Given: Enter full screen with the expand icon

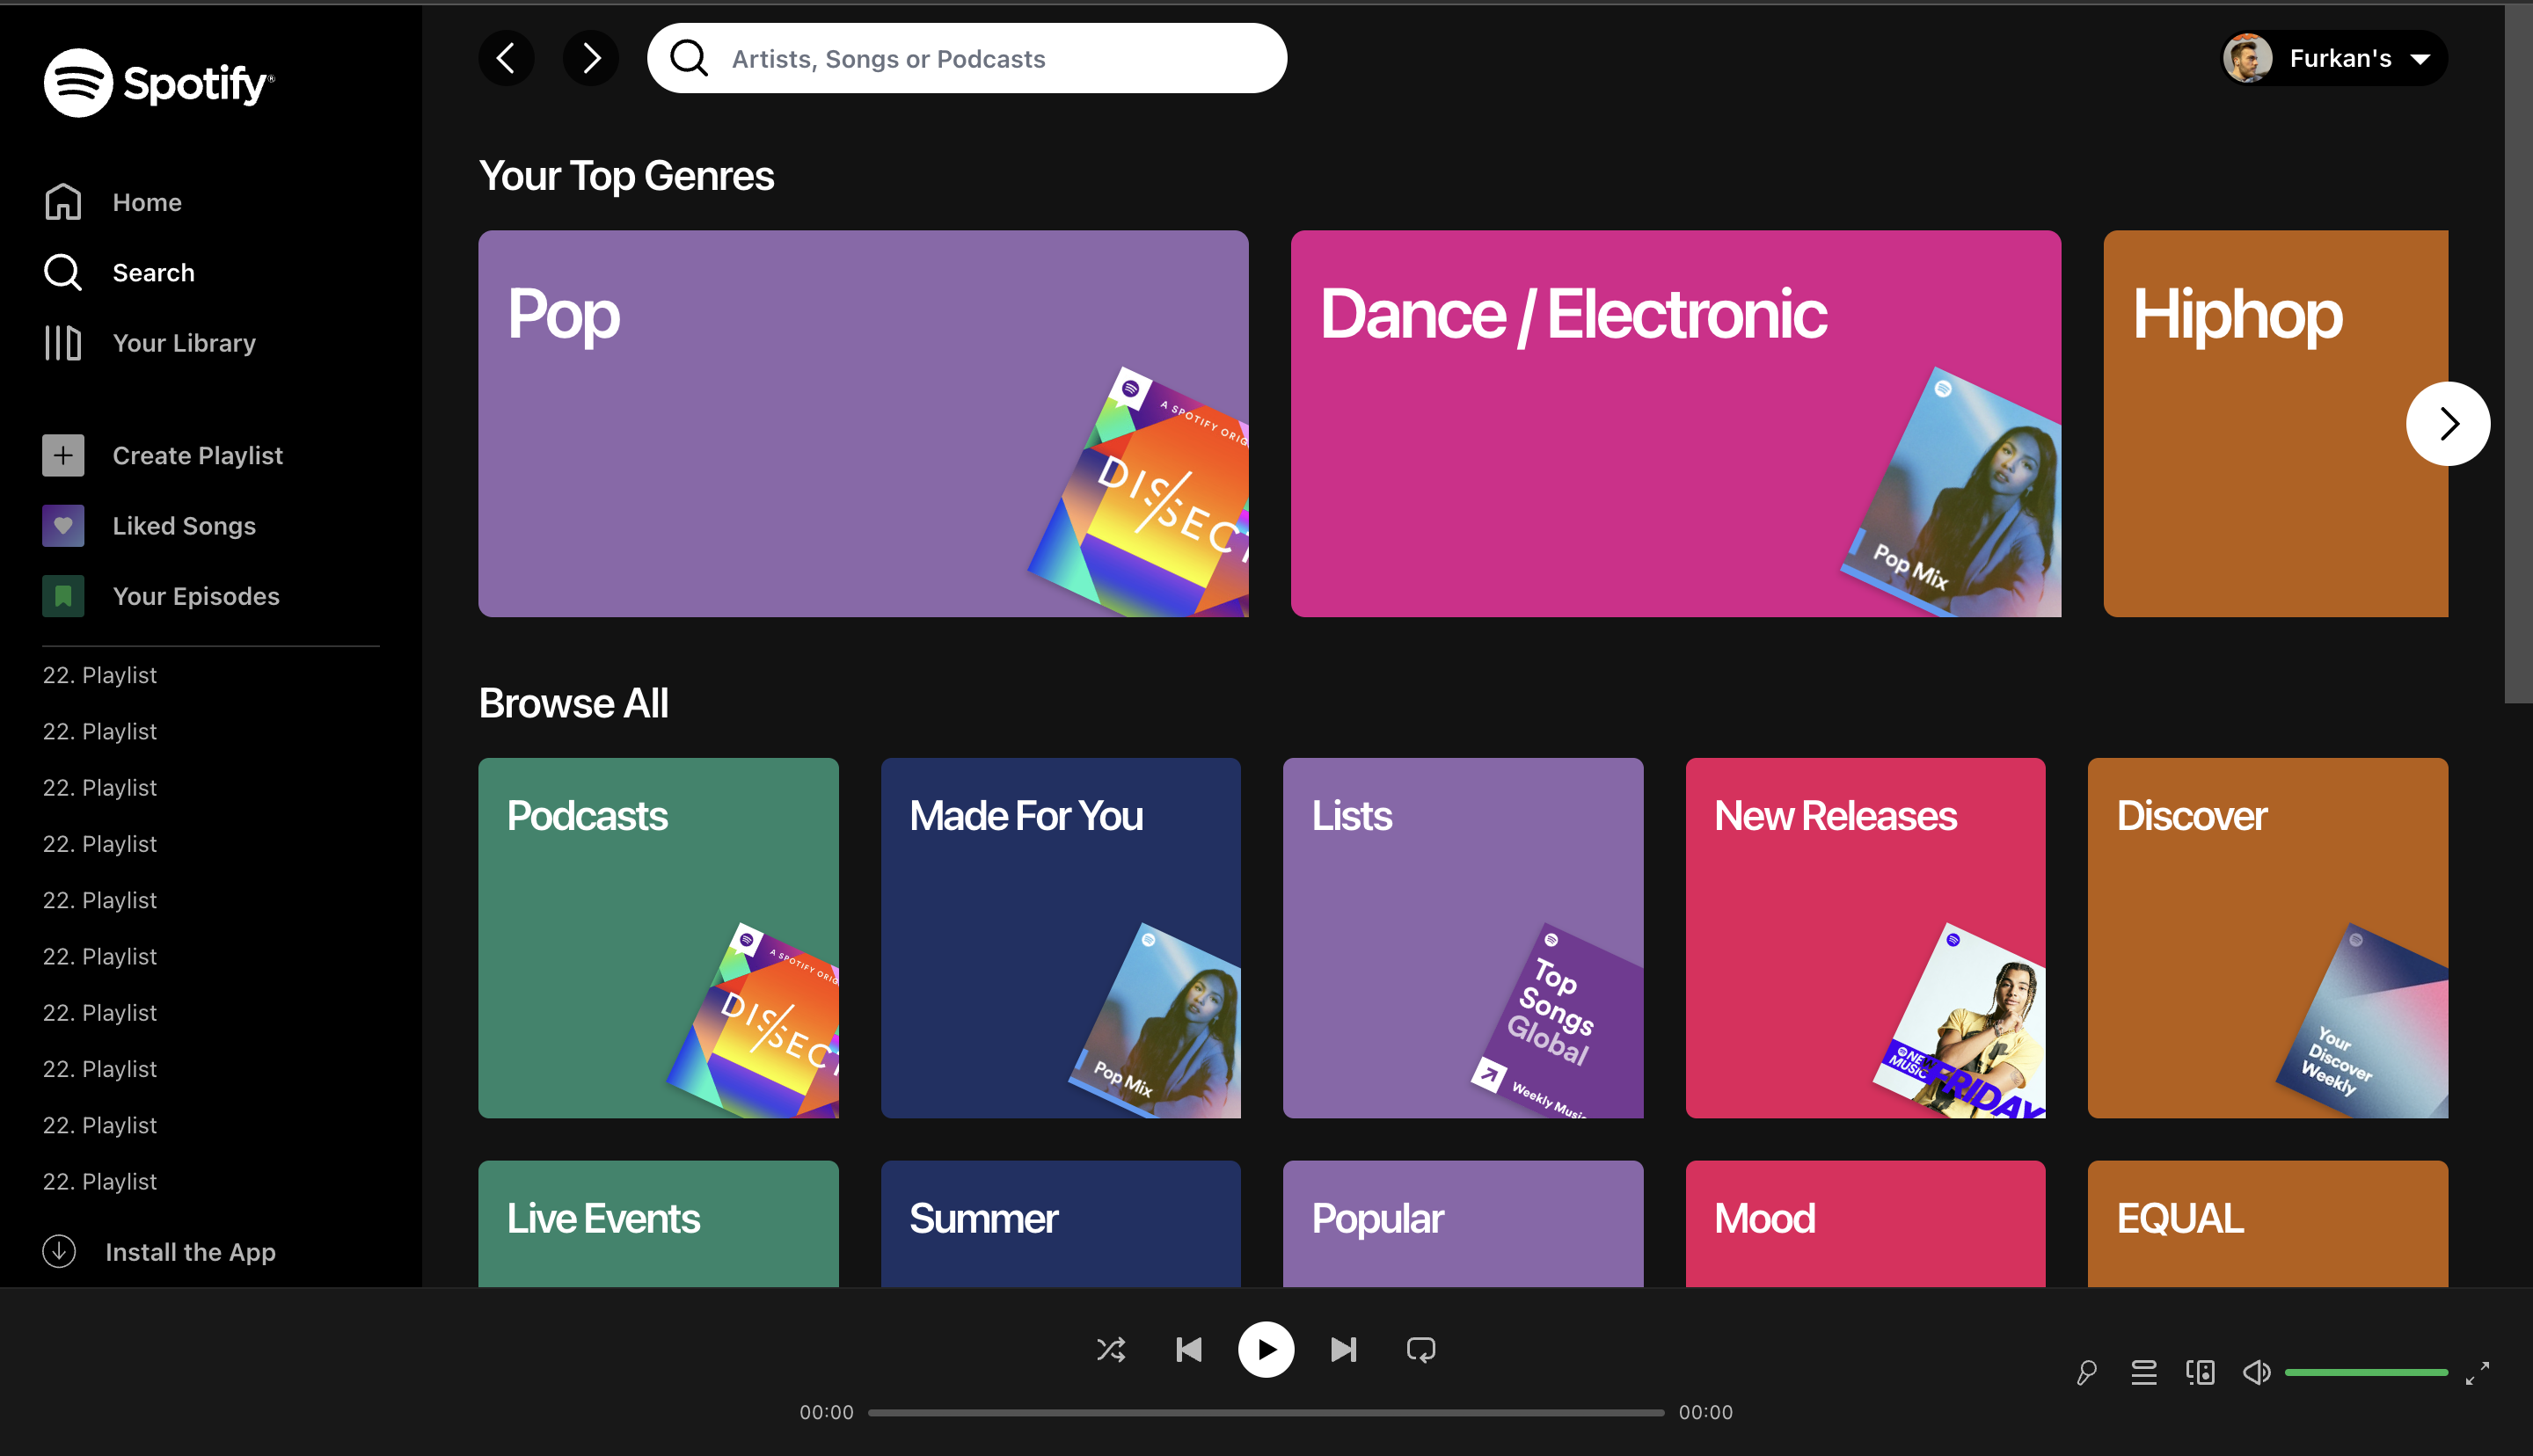Looking at the screenshot, I should (2477, 1372).
